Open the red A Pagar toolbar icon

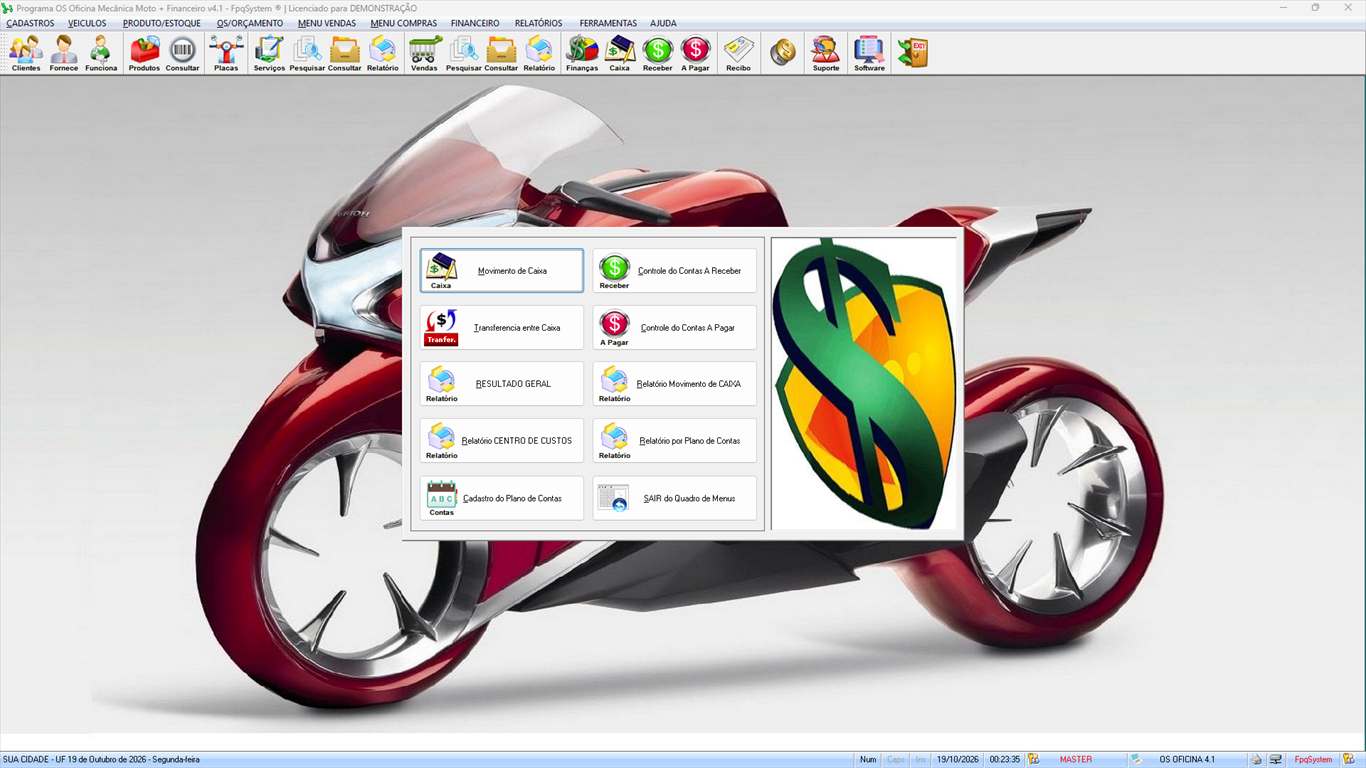696,53
